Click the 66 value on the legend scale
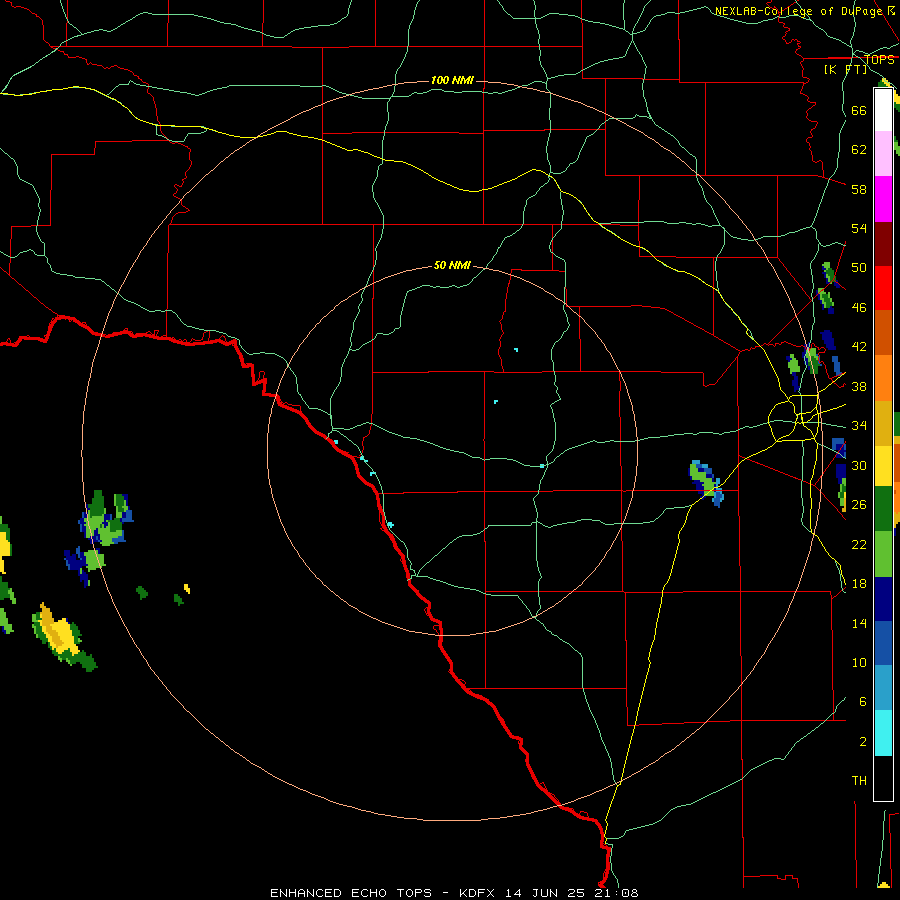The height and width of the screenshot is (900, 900). pyautogui.click(x=859, y=110)
